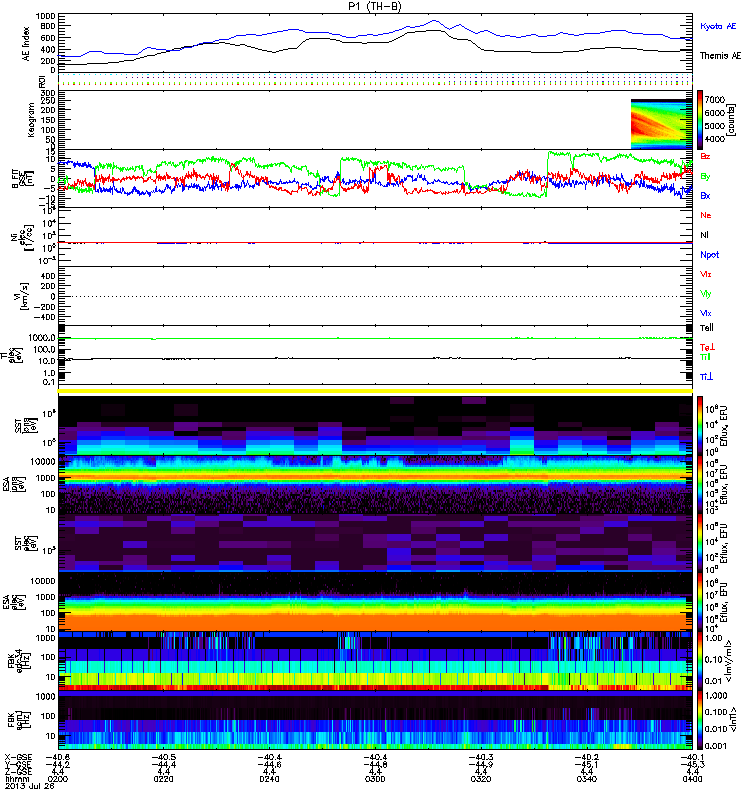Image resolution: width=750 pixels, height=800 pixels.
Task: Open the keogram image inset
Action: pos(661,124)
